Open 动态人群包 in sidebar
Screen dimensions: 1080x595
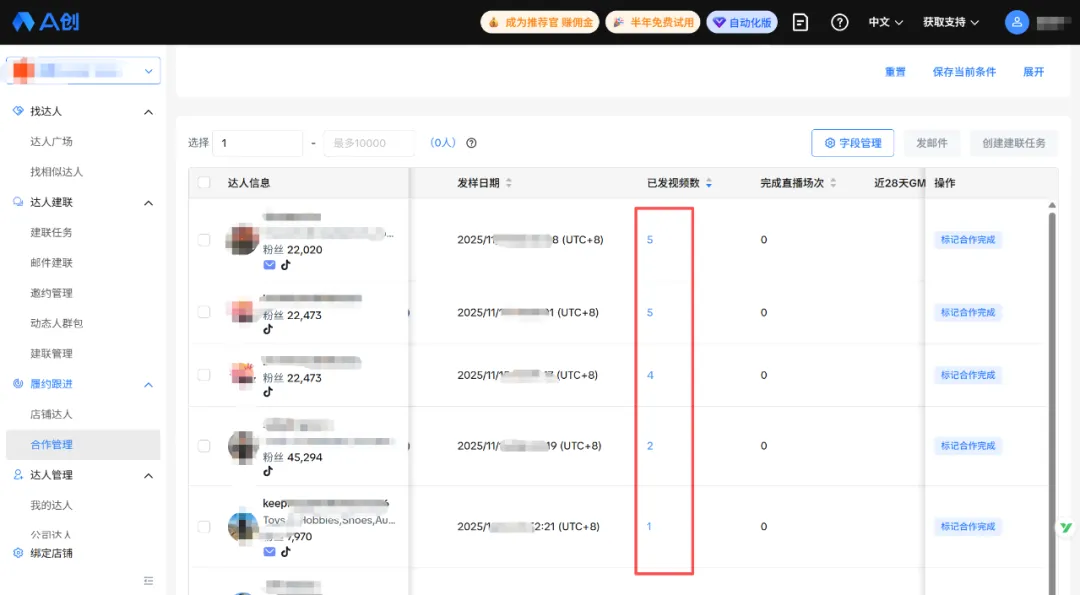pyautogui.click(x=56, y=323)
